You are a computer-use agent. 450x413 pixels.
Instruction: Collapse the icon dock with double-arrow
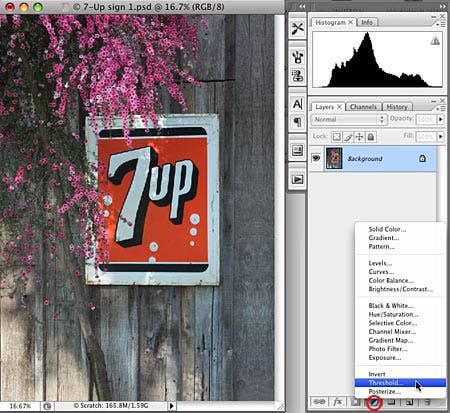click(302, 6)
